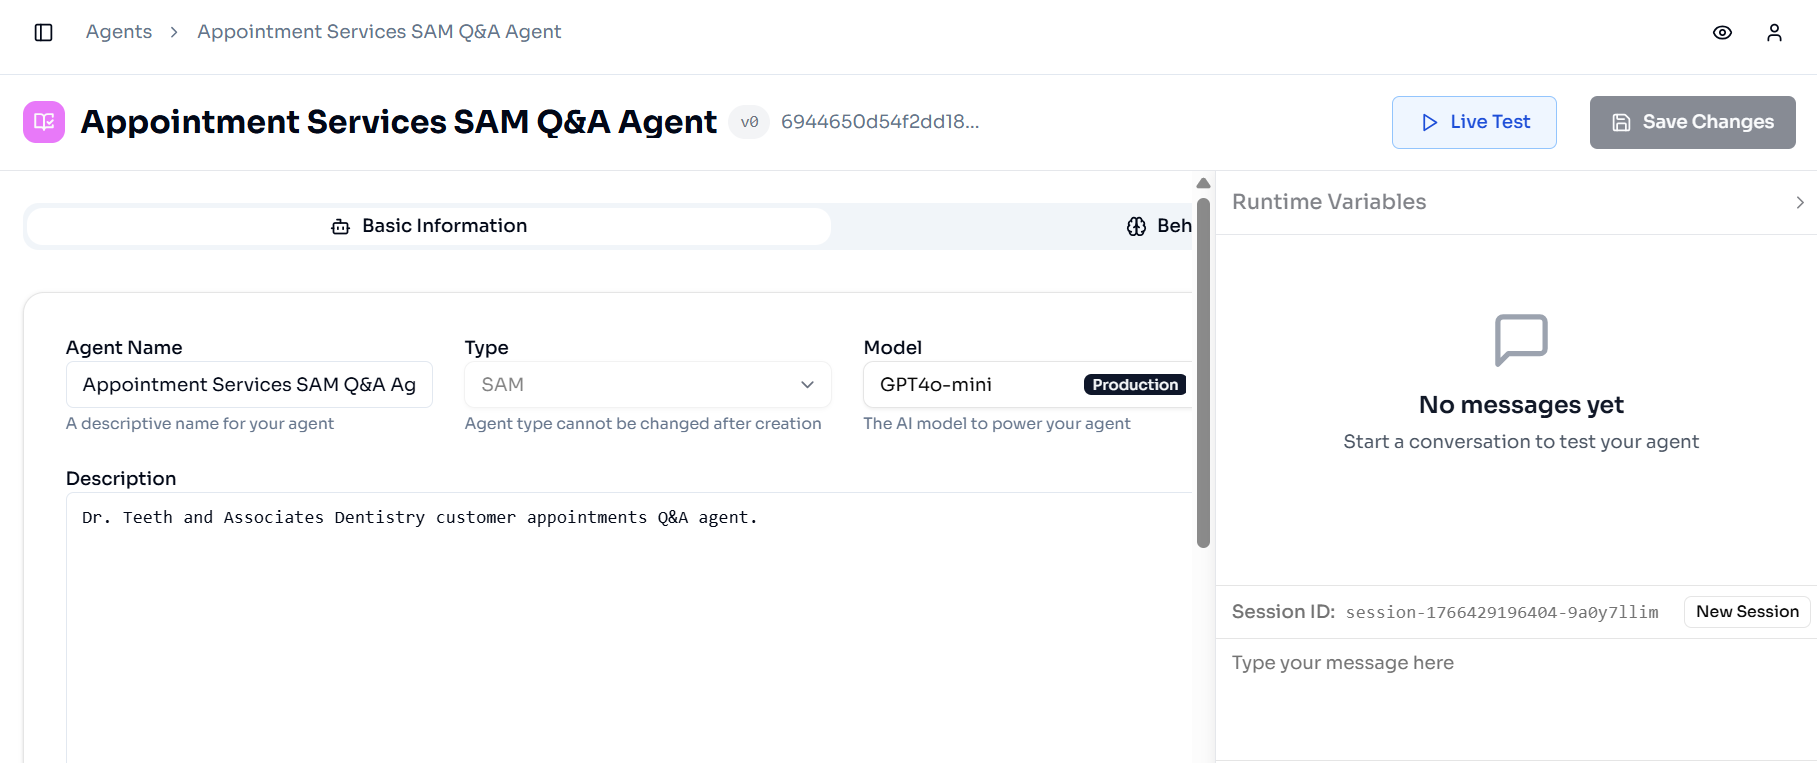1817x763 pixels.
Task: Expand the Runtime Variables panel
Action: tap(1799, 202)
